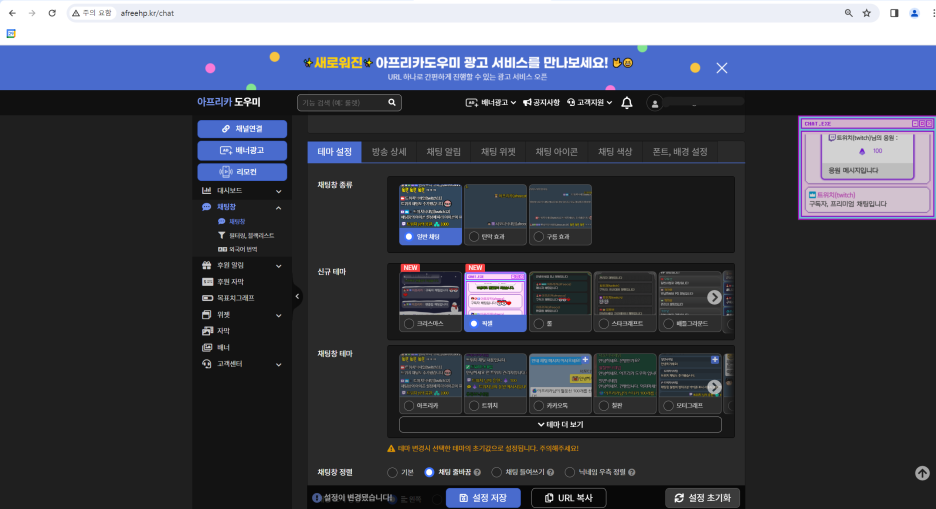The height and width of the screenshot is (509, 936).
Task: Open 공지사항 announcements link
Action: (541, 103)
